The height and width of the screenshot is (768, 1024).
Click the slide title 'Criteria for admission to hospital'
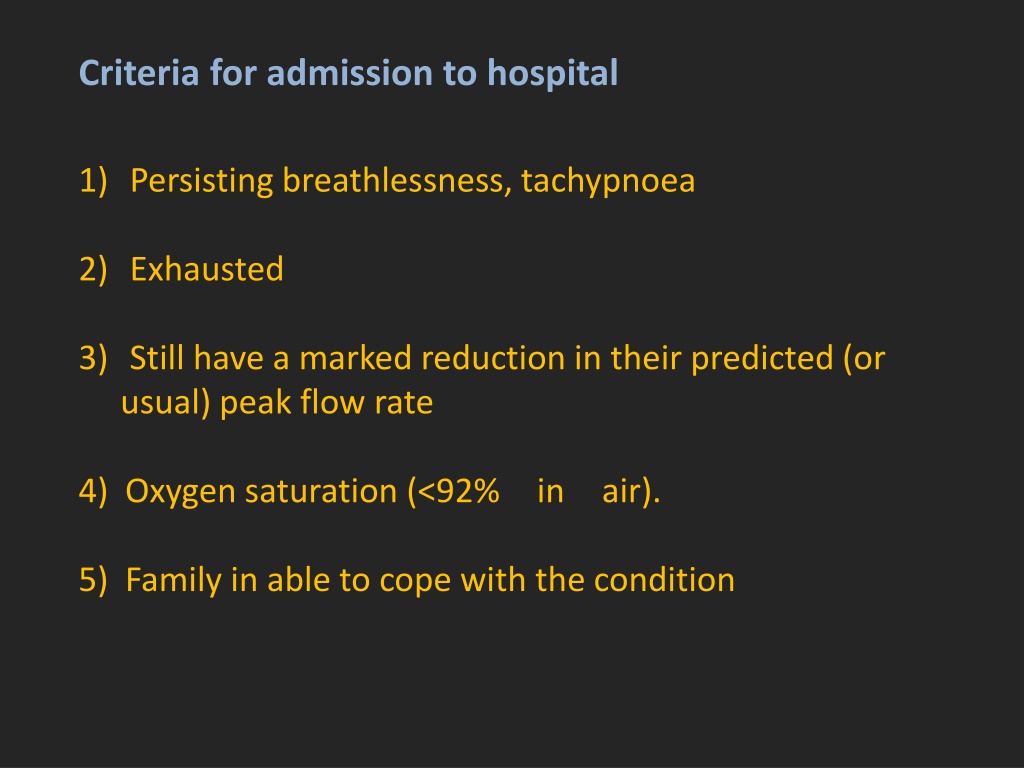[x=348, y=73]
